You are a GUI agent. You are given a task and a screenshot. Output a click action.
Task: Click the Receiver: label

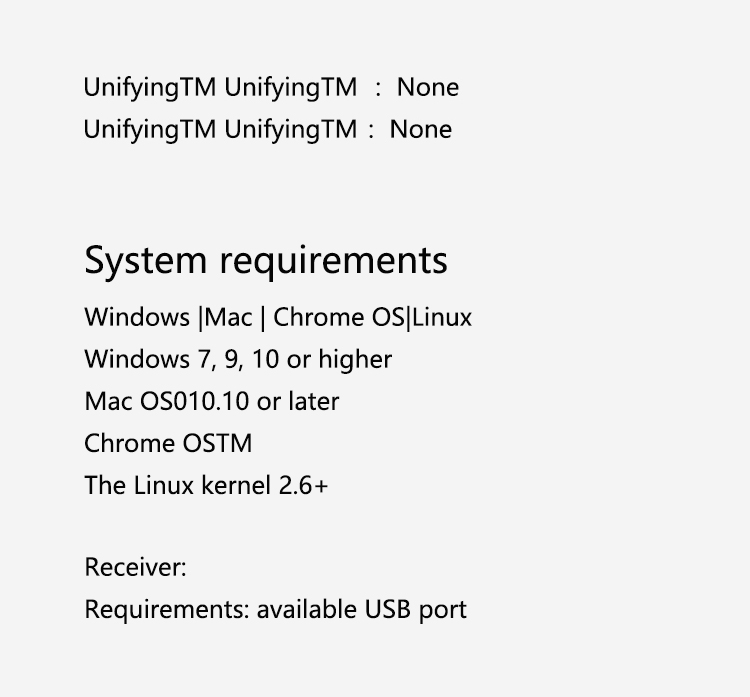coord(135,568)
